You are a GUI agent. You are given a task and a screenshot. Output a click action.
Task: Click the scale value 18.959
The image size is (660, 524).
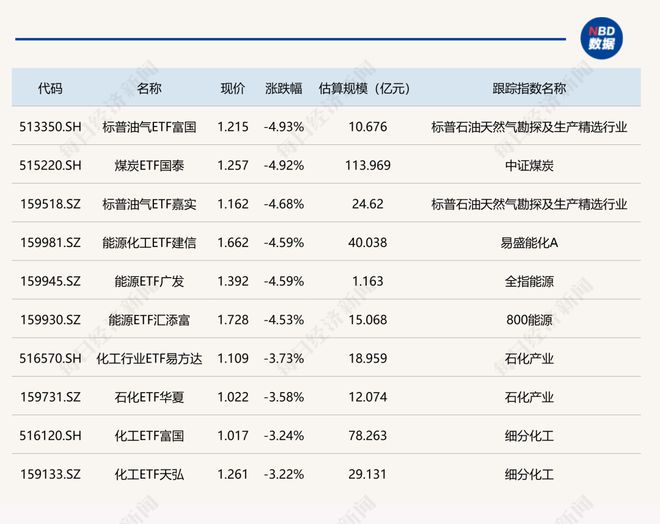point(367,359)
